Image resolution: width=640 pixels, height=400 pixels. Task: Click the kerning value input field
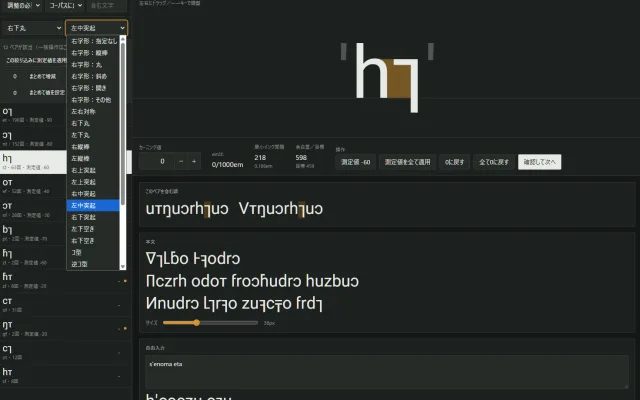coord(157,162)
